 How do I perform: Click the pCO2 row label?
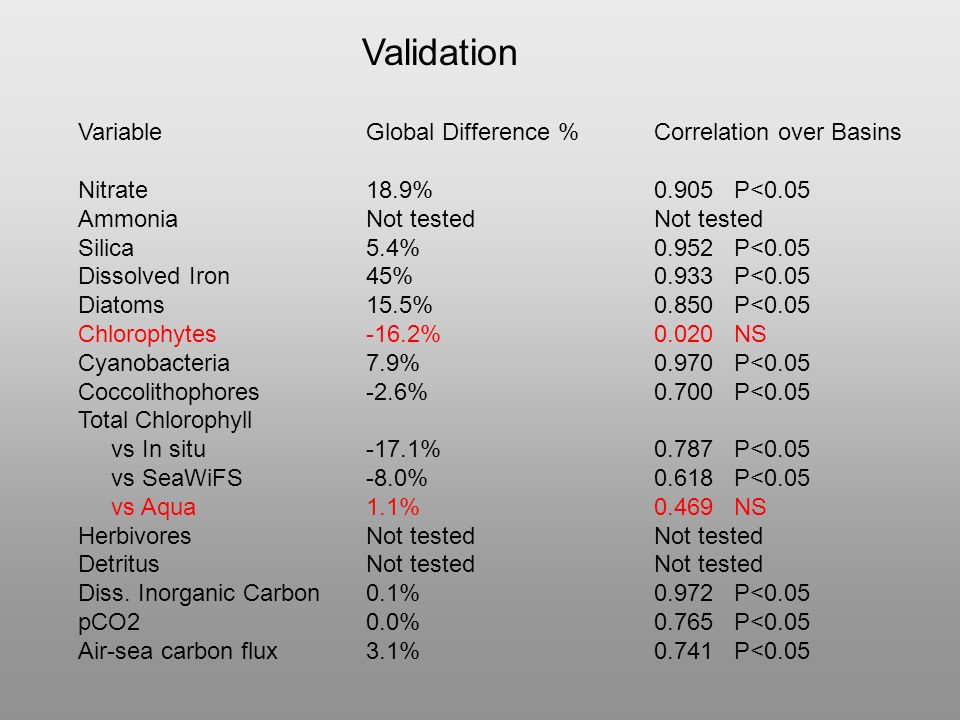109,622
